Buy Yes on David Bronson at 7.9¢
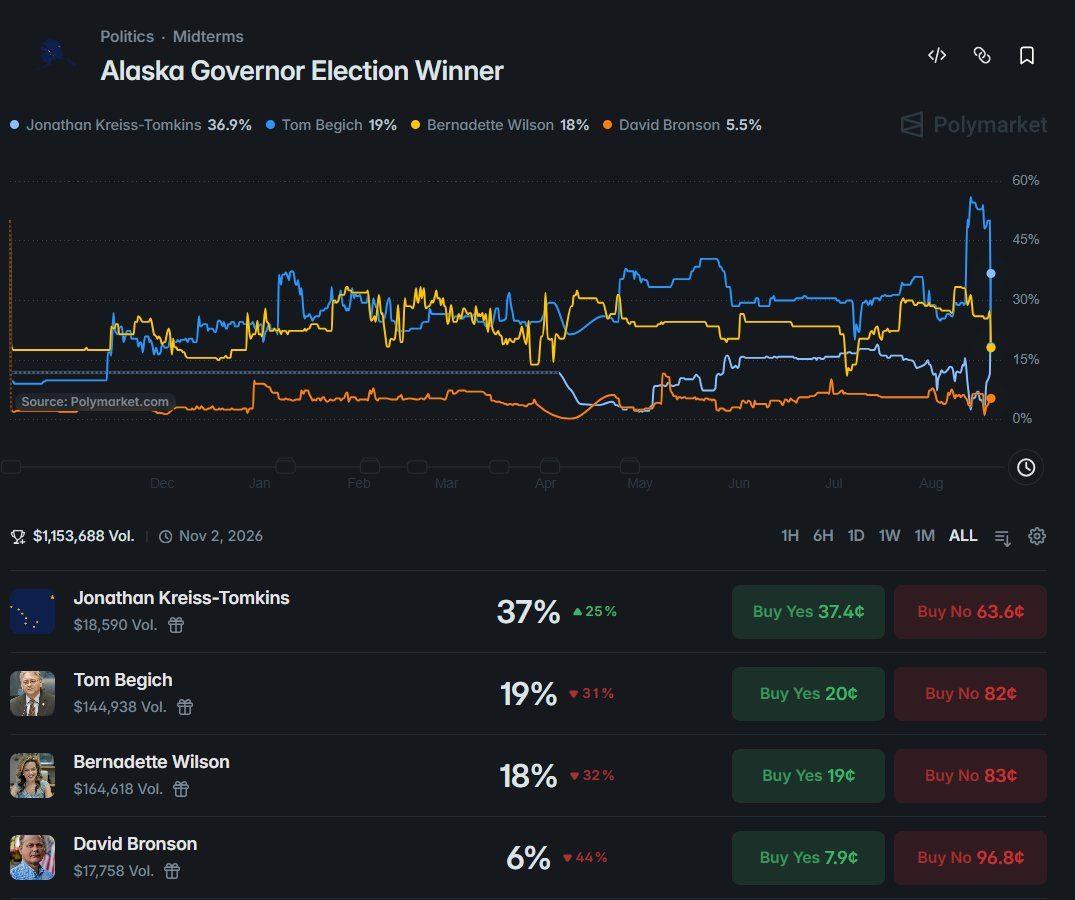This screenshot has width=1075, height=900. (x=808, y=858)
